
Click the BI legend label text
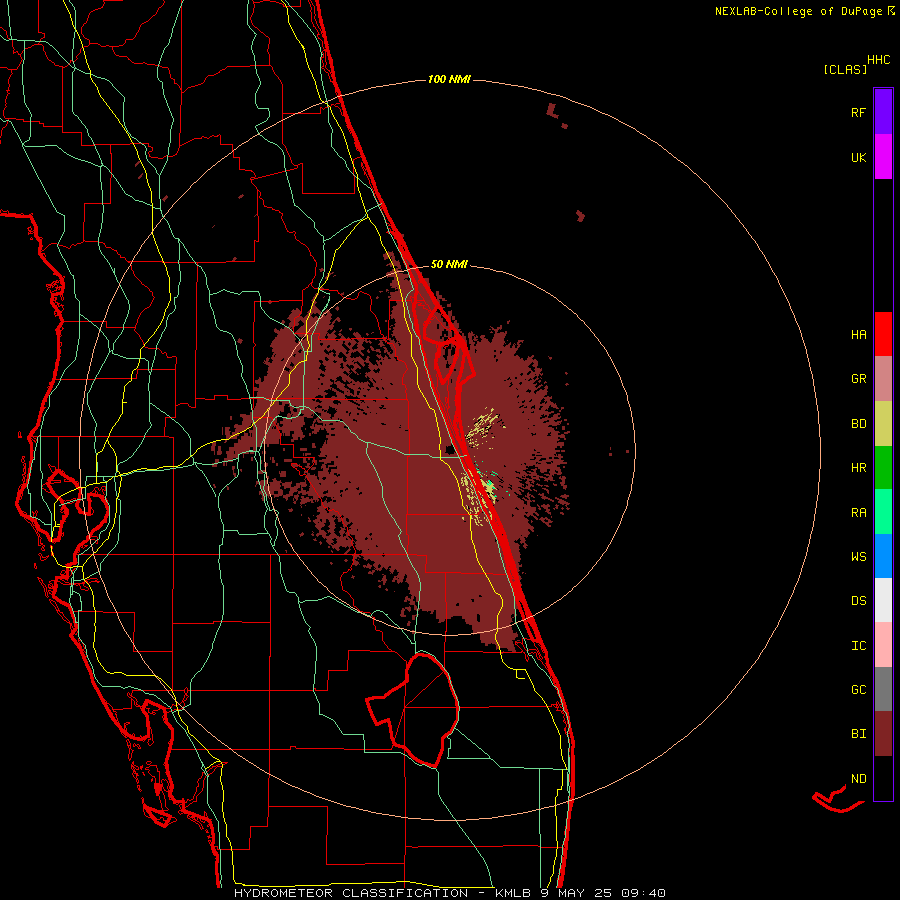pos(859,734)
